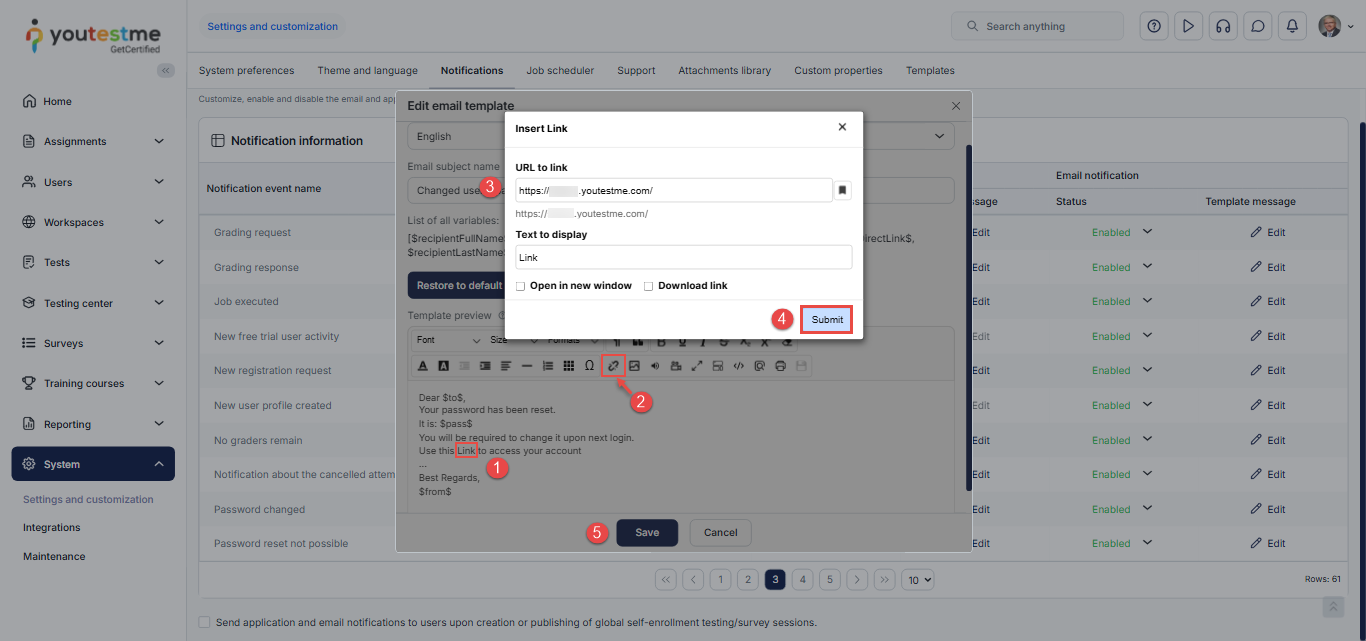This screenshot has width=1366, height=641.
Task: Click Restore to default button
Action: click(459, 285)
